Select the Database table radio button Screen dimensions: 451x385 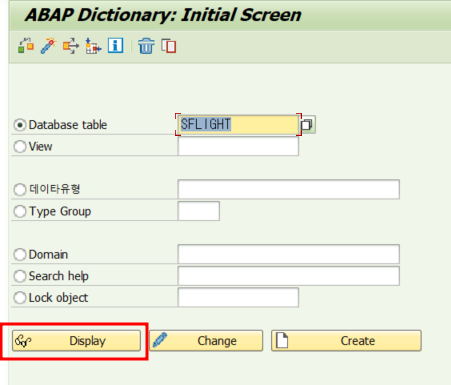(20, 125)
